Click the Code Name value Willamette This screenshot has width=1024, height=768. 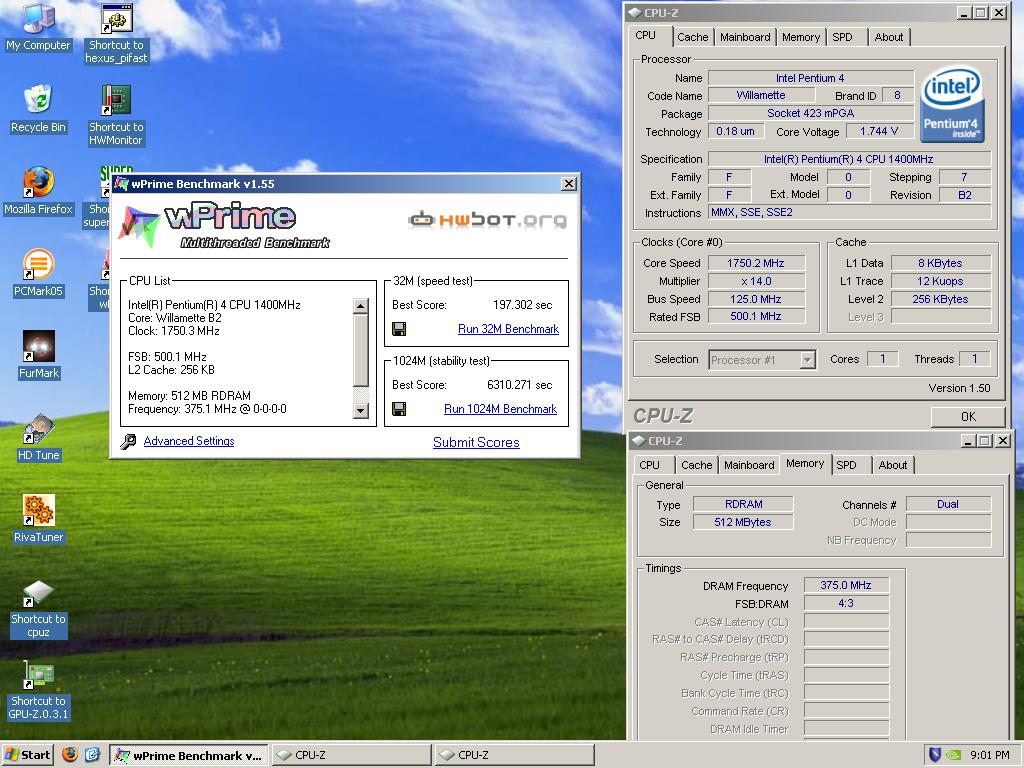(761, 95)
